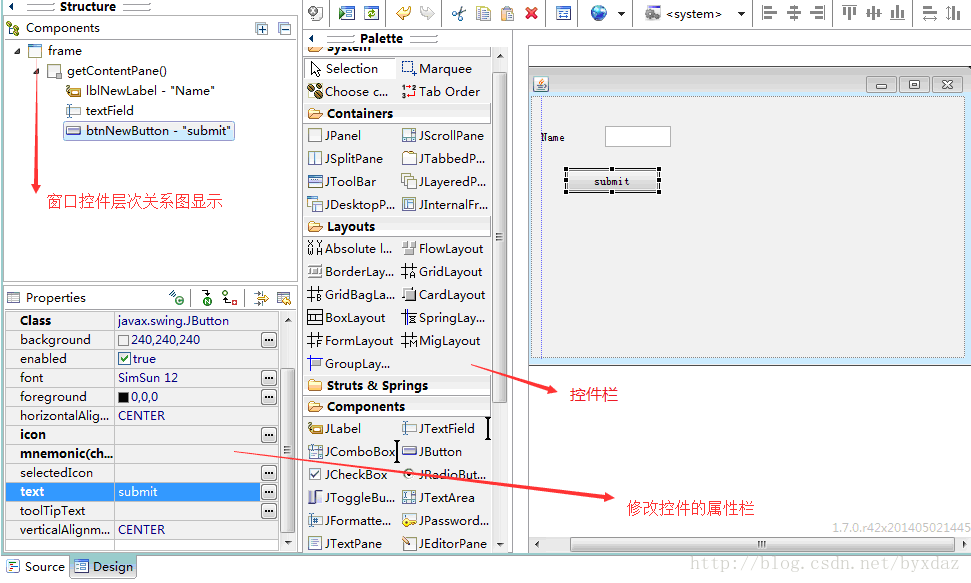Switch to the Source tab
The width and height of the screenshot is (971, 583).
coord(36,566)
